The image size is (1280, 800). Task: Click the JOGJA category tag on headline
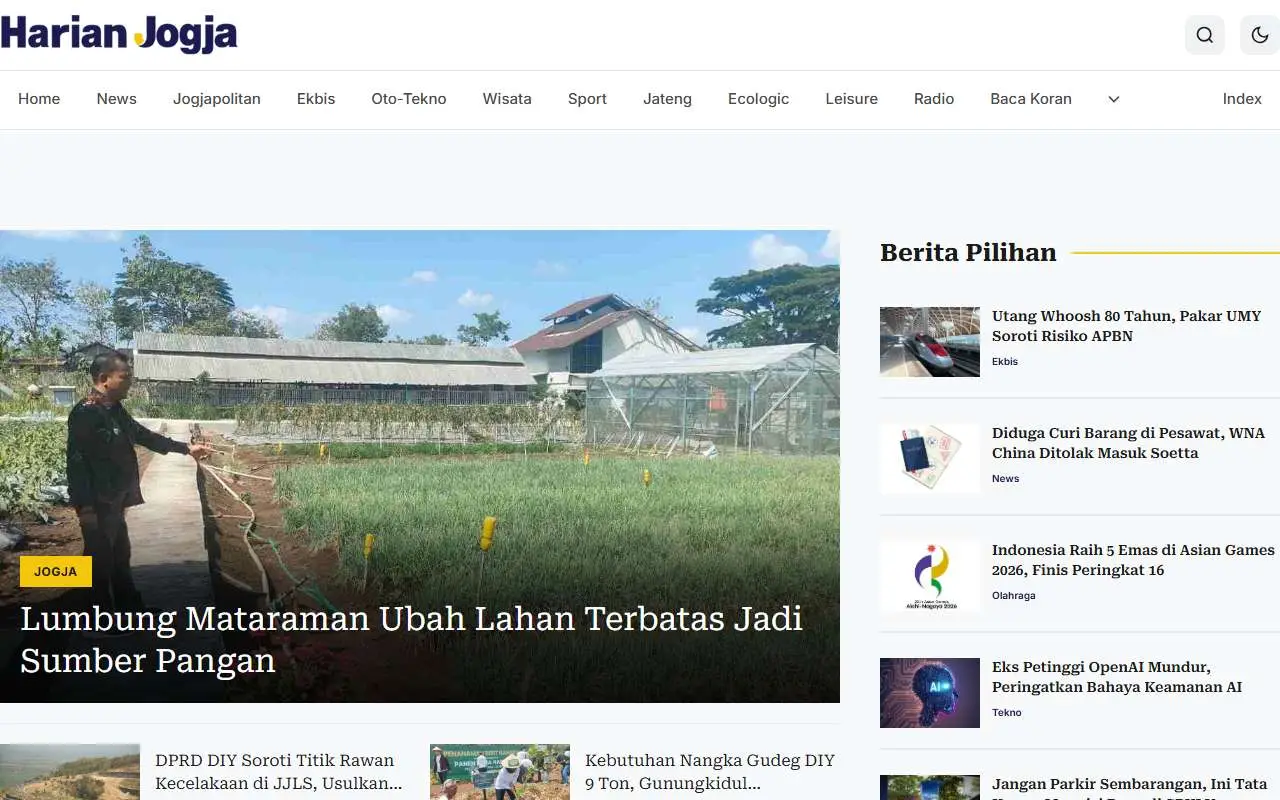(x=56, y=572)
